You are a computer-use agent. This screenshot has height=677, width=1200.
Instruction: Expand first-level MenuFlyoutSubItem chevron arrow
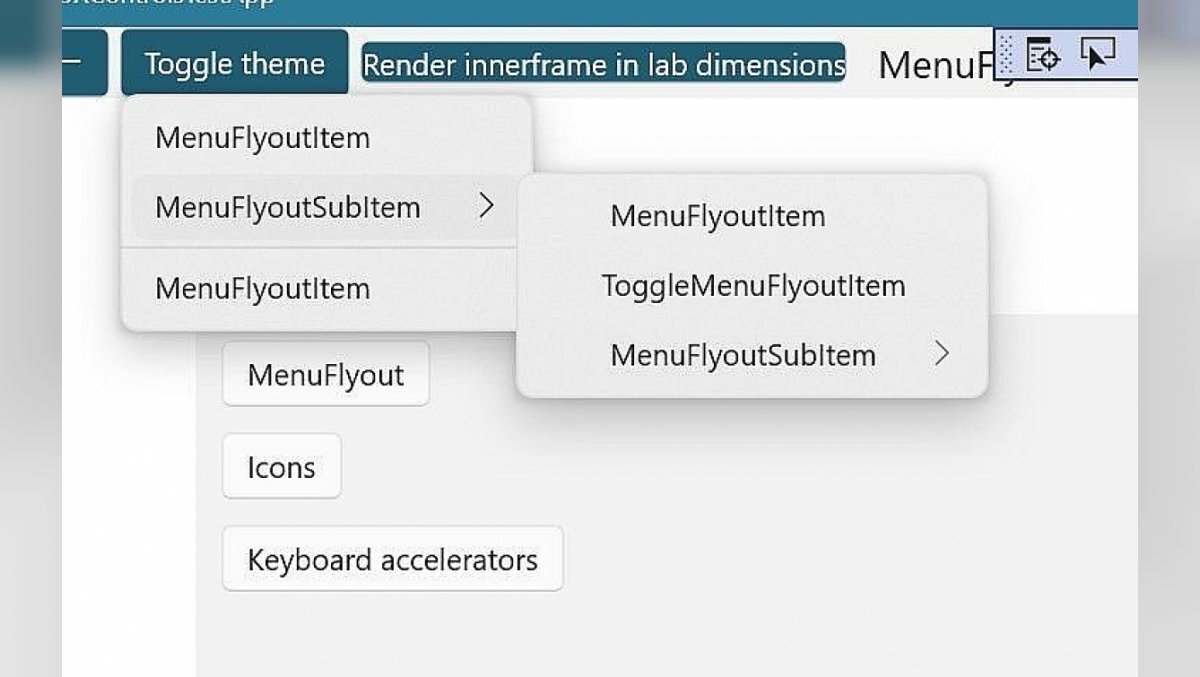(486, 207)
